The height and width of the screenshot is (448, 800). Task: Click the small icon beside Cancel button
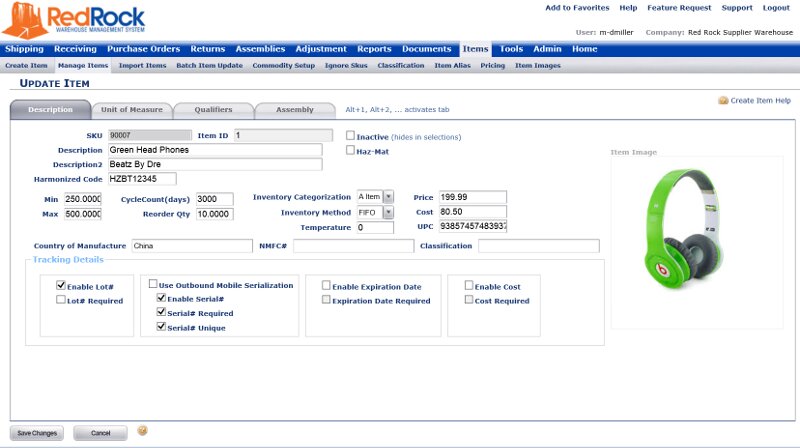tap(143, 431)
